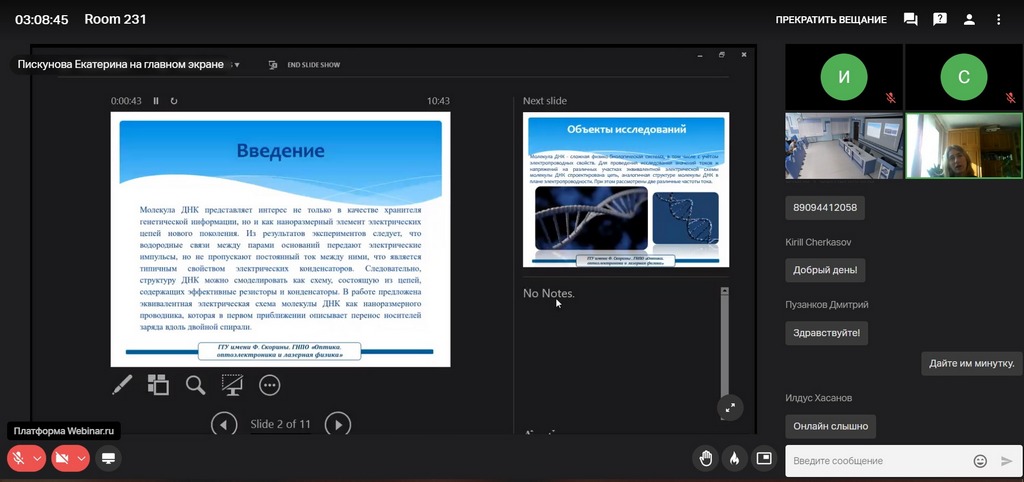Open the chat panel icon in header

[x=910, y=19]
